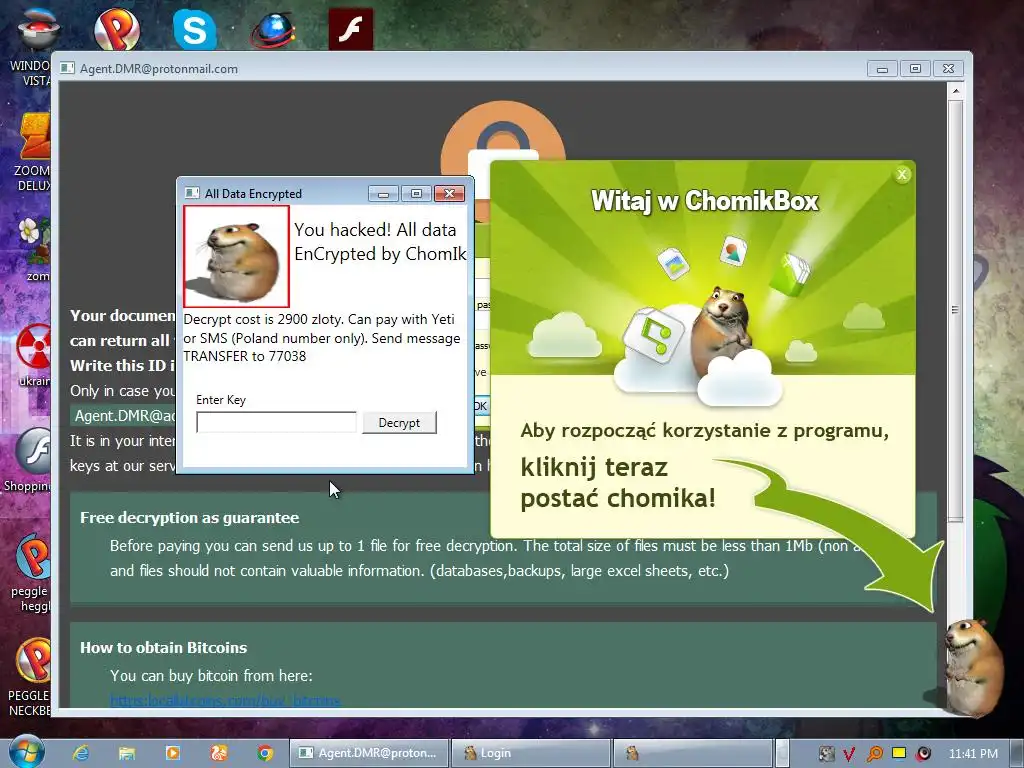Click the red V tray icon
The width and height of the screenshot is (1024, 768).
tap(849, 754)
